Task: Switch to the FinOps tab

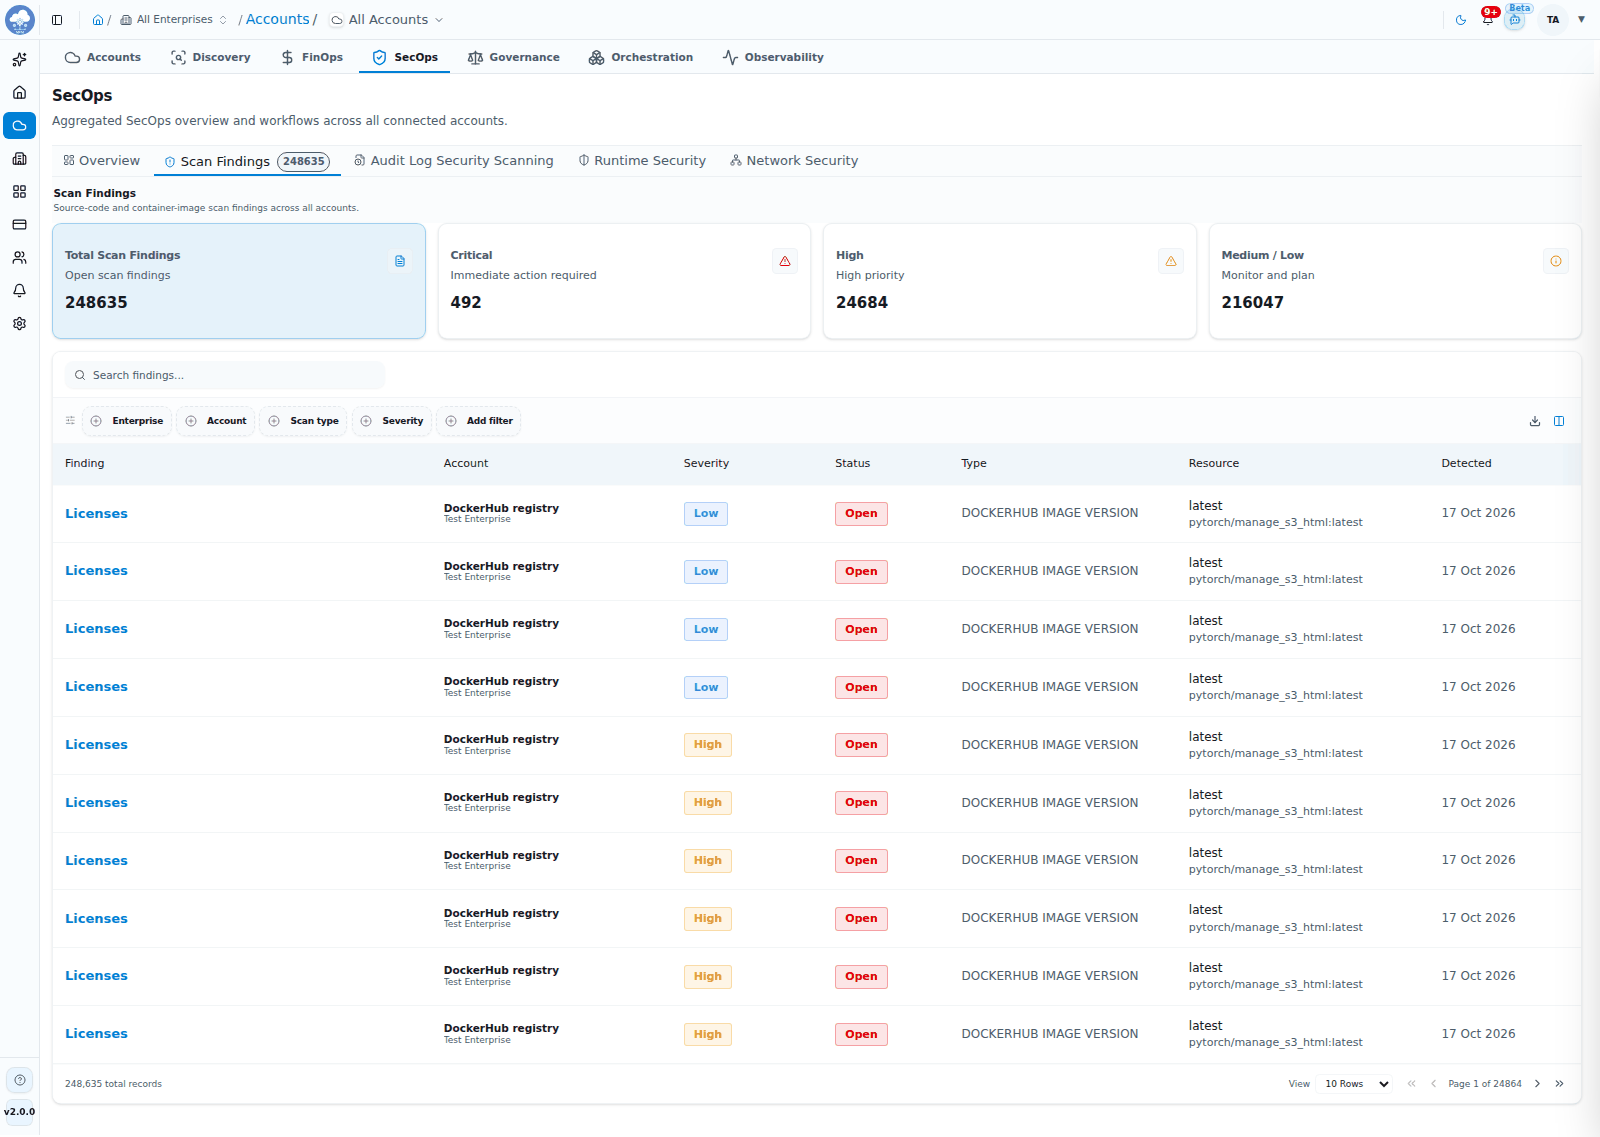Action: coord(312,58)
